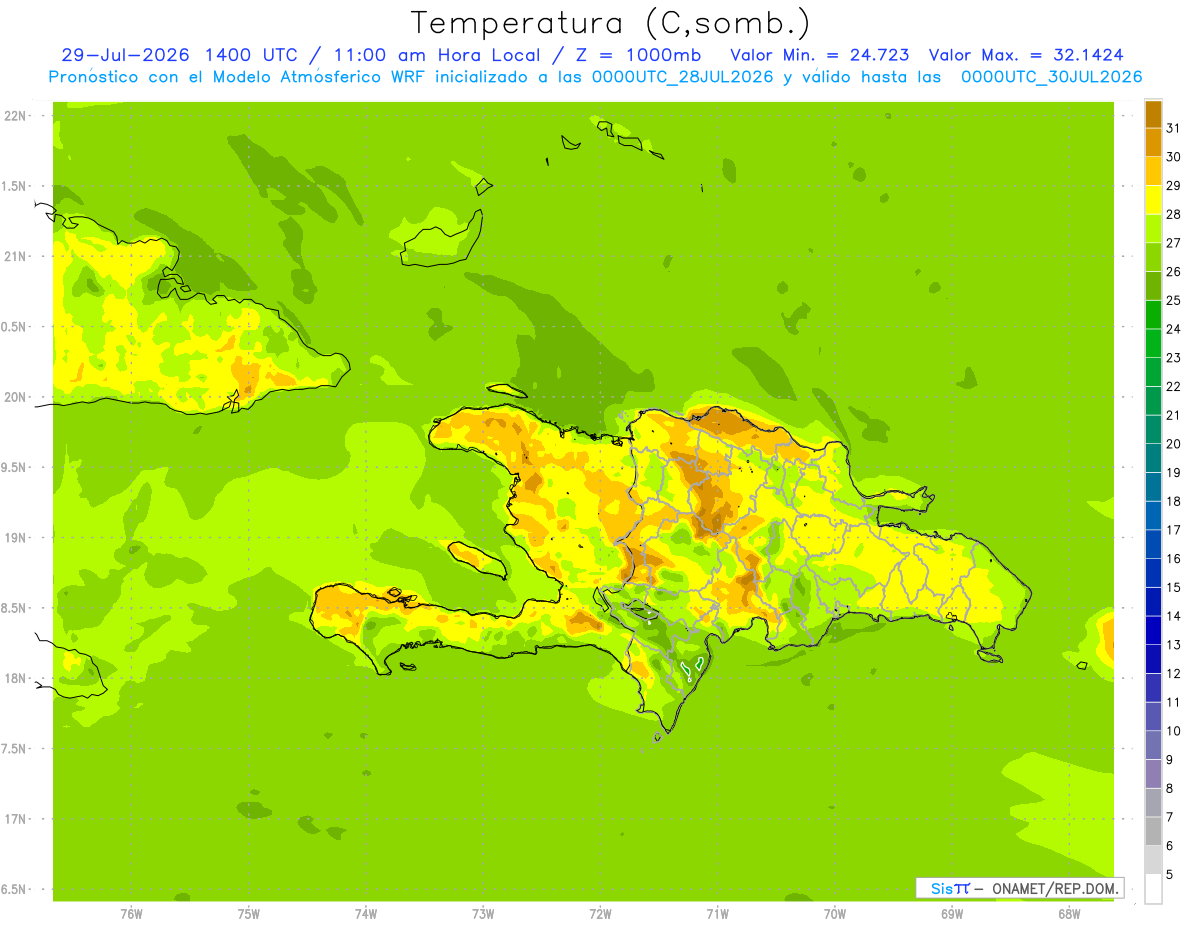Click the '29-Jul-2026 1400 UTC' timestamp
The image size is (1200, 927).
(179, 55)
